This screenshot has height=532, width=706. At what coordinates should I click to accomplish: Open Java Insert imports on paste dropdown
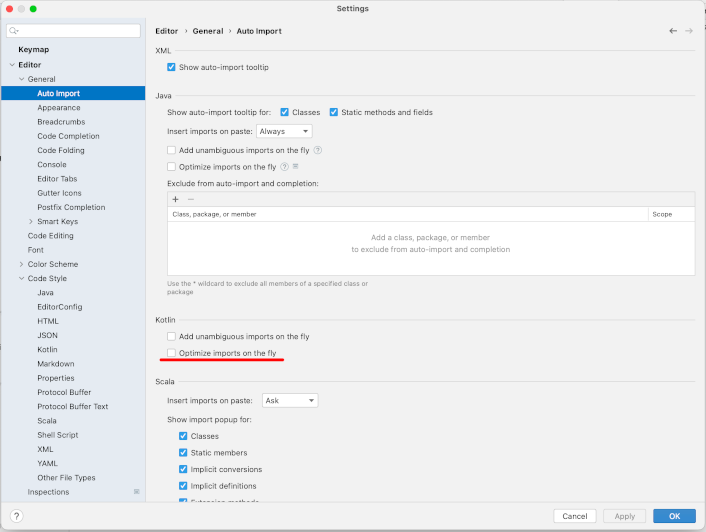(x=284, y=131)
